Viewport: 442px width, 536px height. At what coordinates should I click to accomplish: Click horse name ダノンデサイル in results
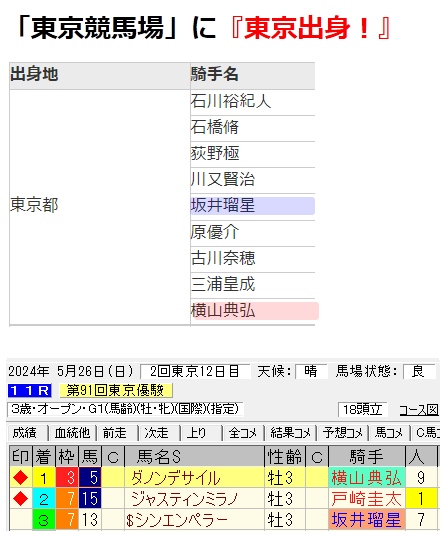(176, 478)
